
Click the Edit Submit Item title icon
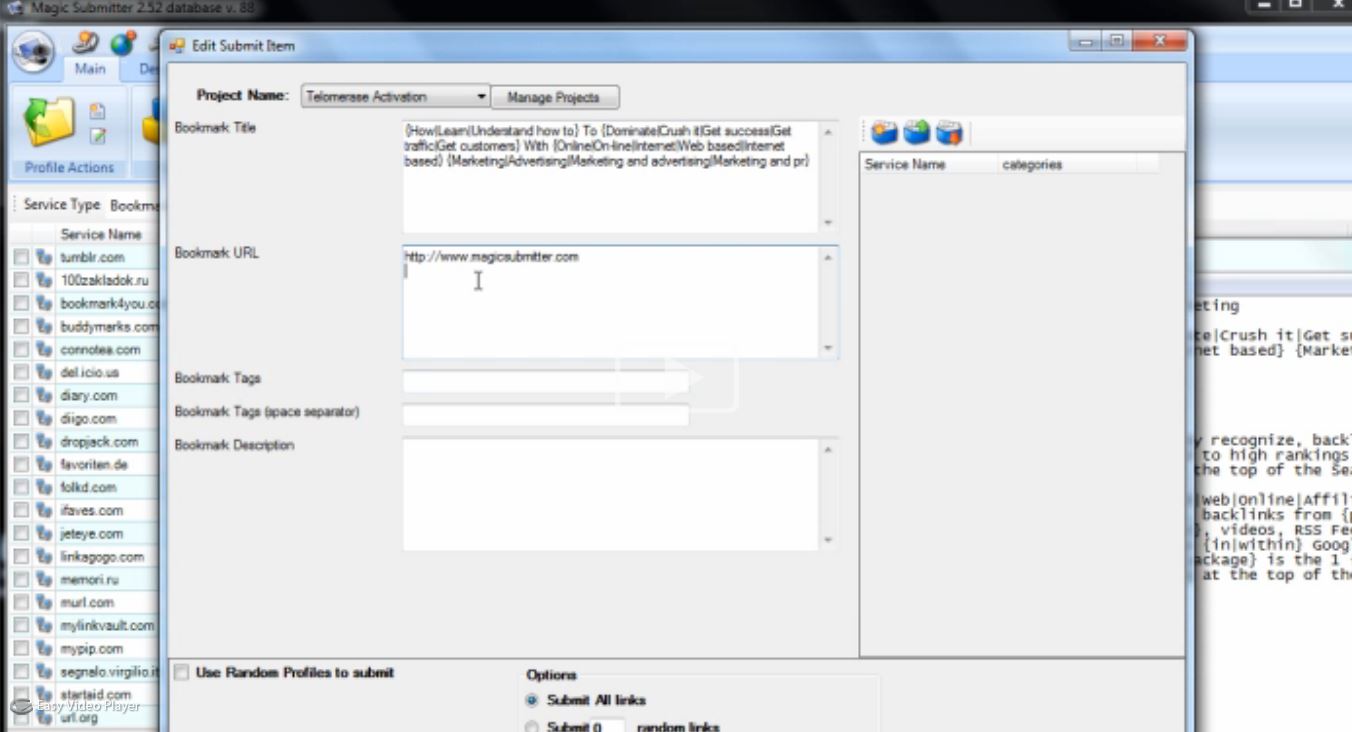click(x=177, y=45)
